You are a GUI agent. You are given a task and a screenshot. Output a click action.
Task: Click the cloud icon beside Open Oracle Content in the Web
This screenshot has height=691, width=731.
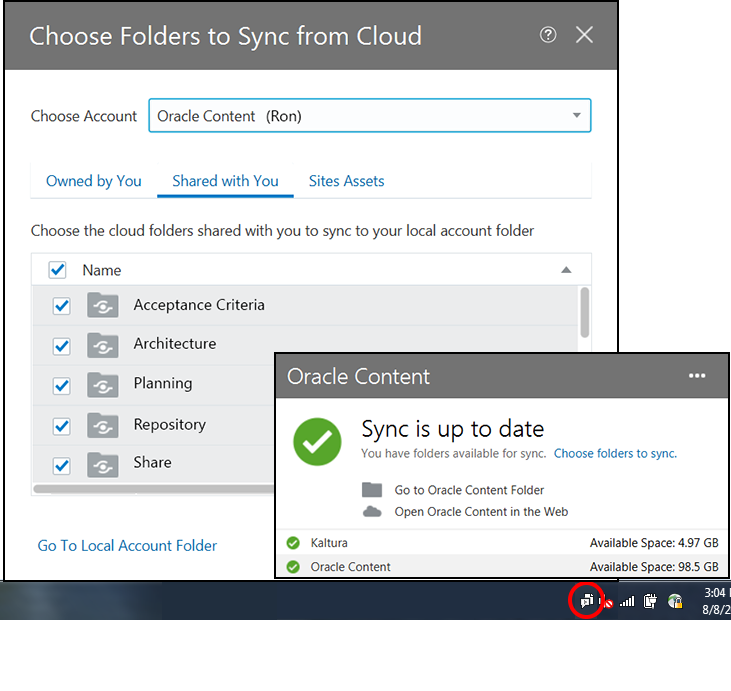372,511
